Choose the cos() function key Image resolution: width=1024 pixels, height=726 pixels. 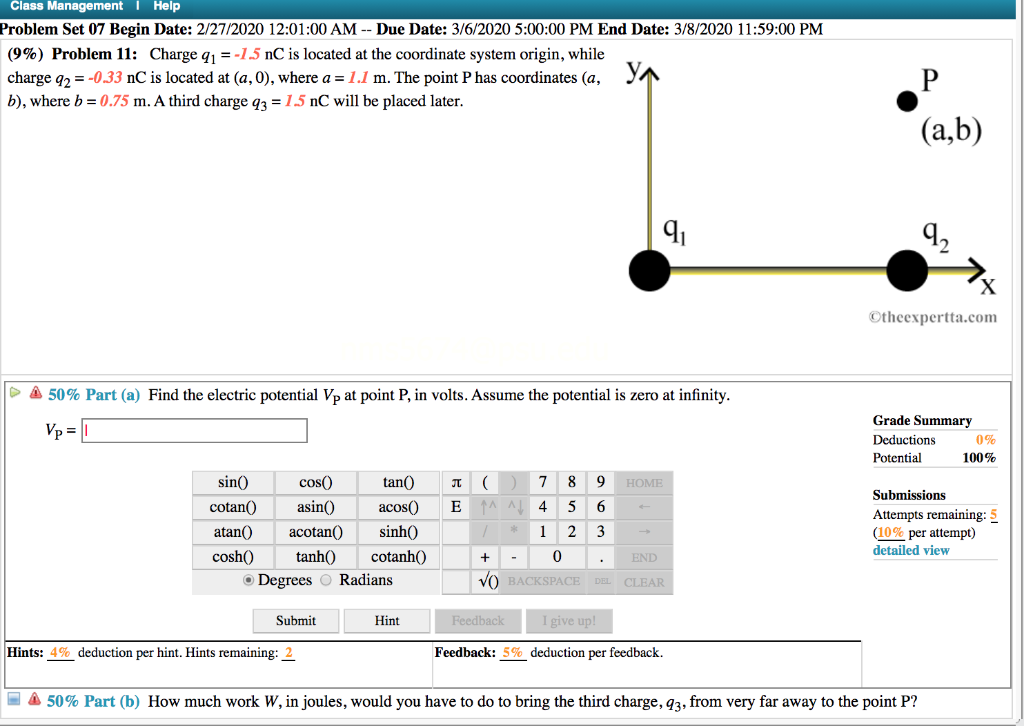[315, 482]
